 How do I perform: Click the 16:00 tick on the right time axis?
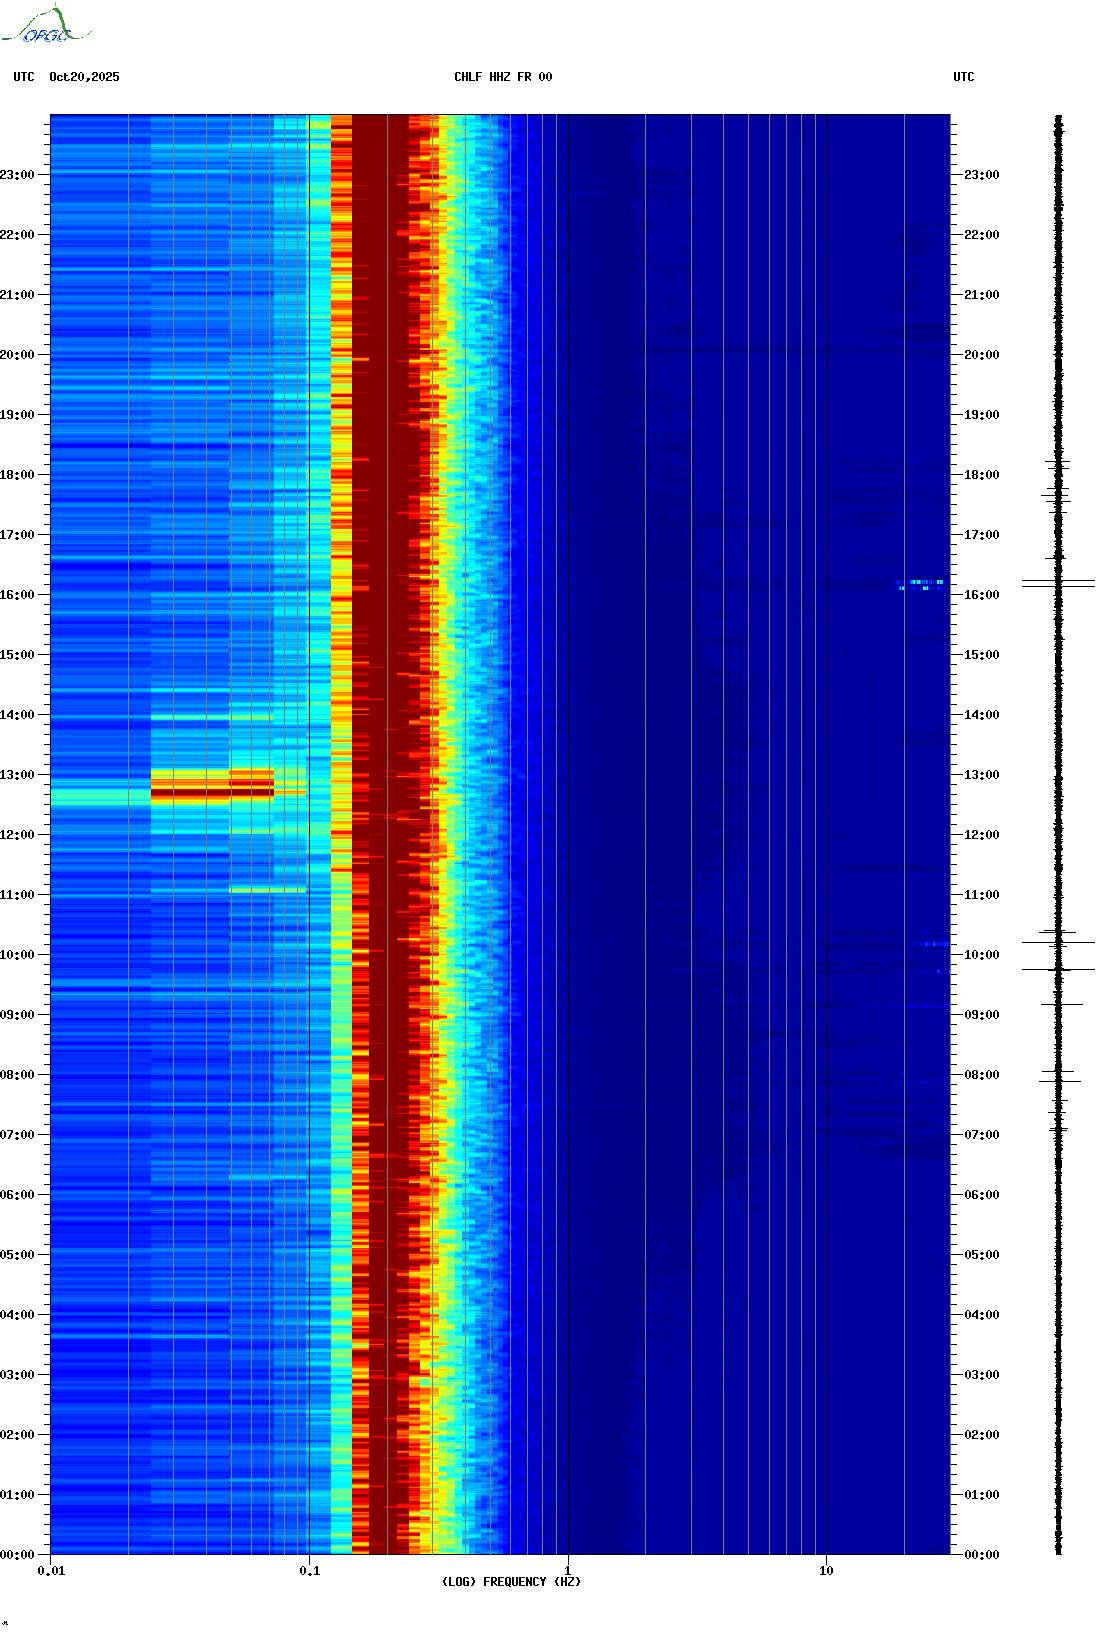pyautogui.click(x=981, y=595)
